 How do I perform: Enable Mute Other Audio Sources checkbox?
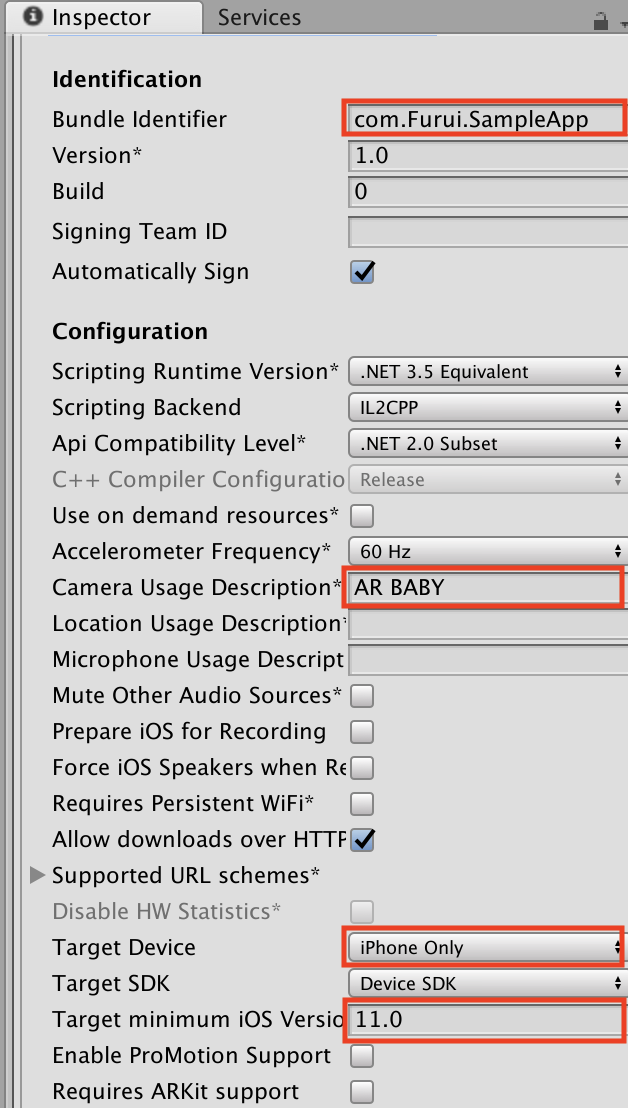(x=362, y=696)
